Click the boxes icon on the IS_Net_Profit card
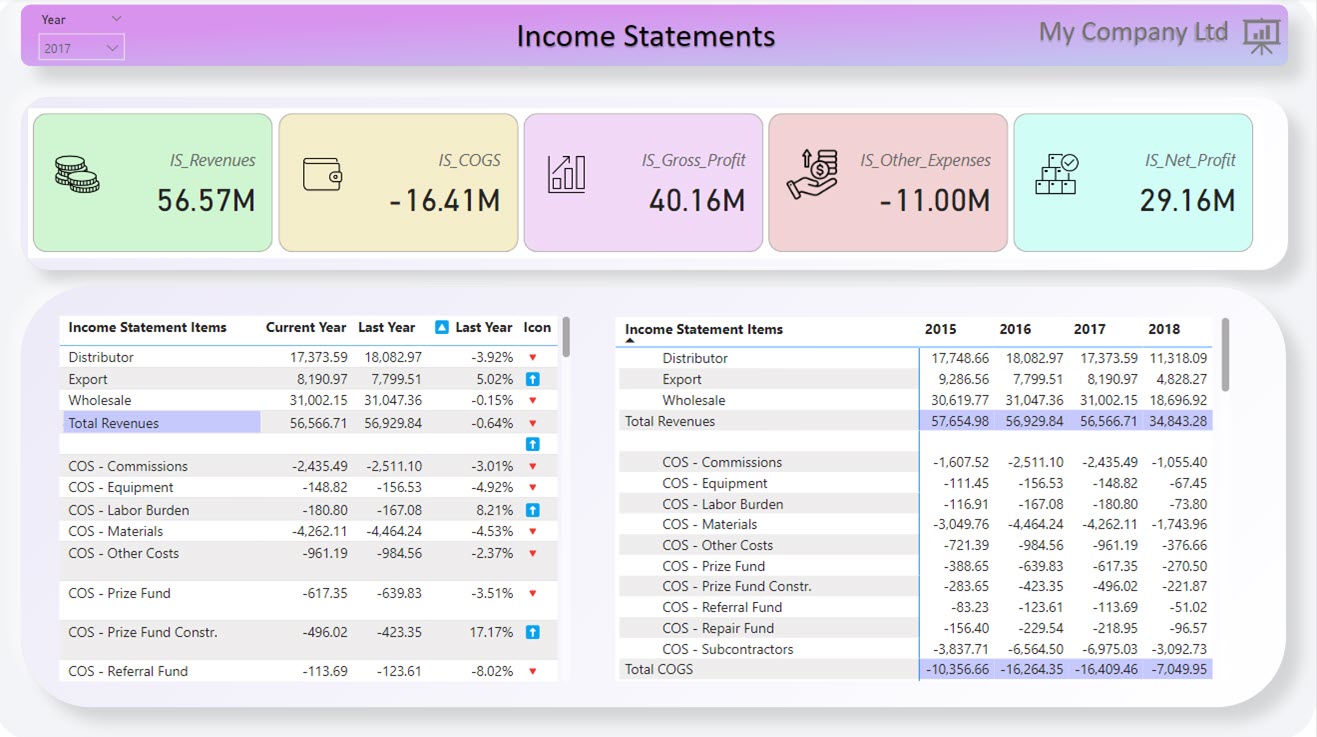1317x737 pixels. coord(1056,174)
